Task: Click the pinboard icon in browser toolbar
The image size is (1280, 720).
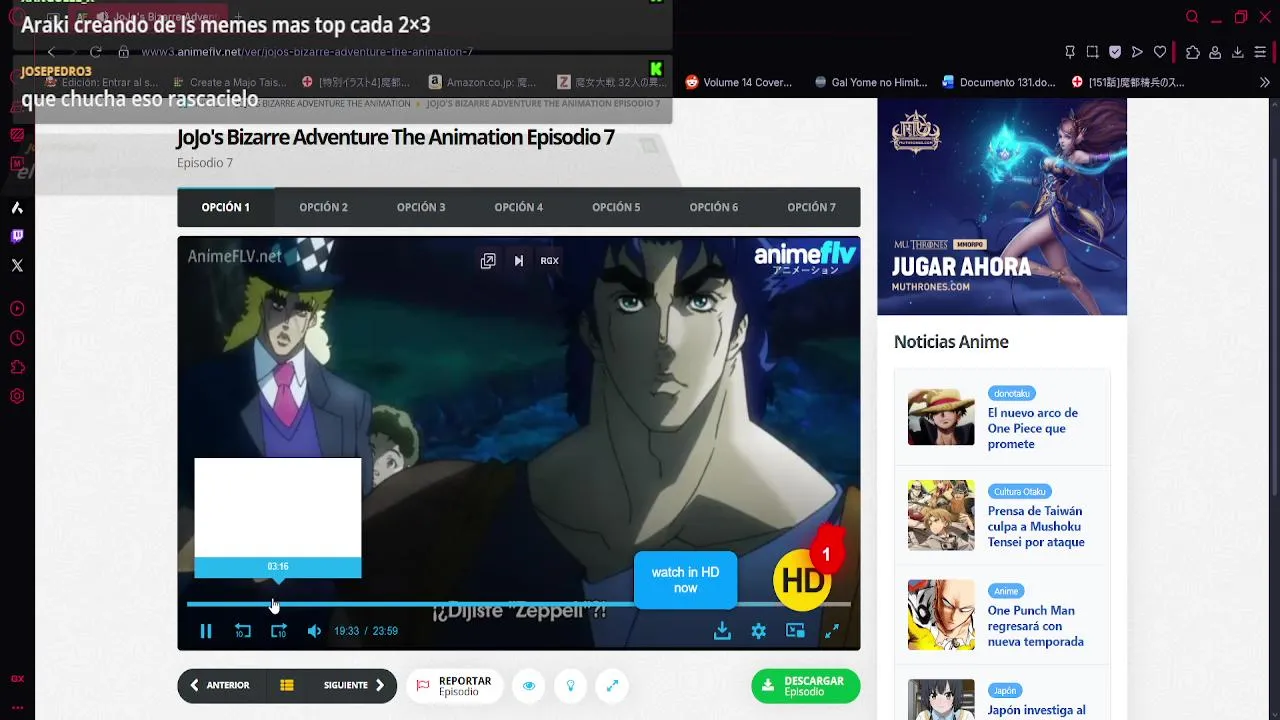Action: pyautogui.click(x=1070, y=52)
